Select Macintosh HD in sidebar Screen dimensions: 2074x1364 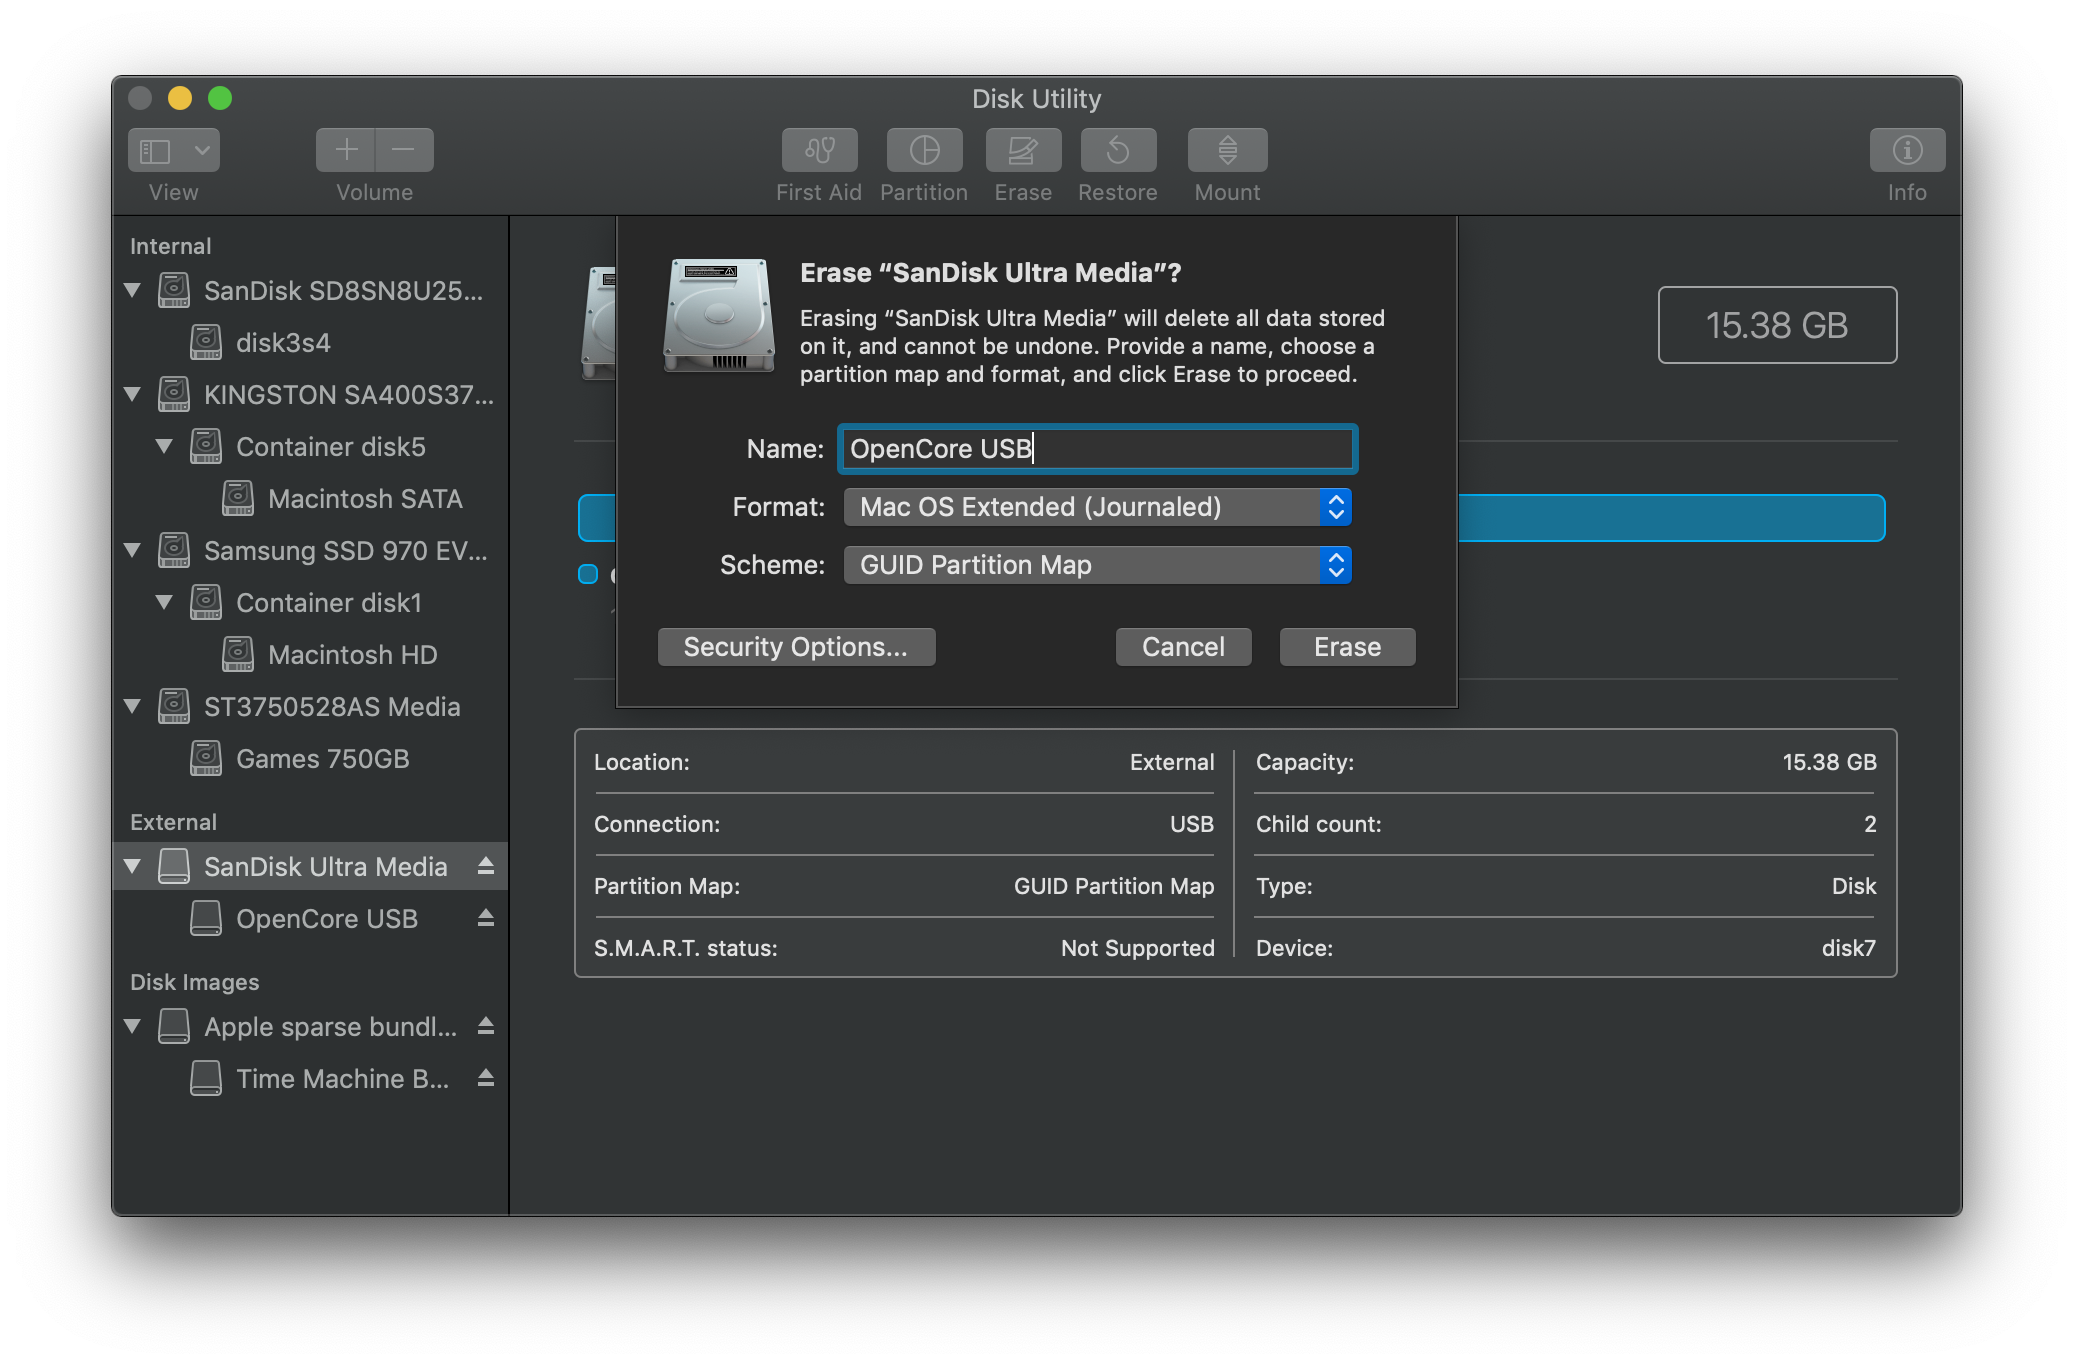tap(352, 655)
